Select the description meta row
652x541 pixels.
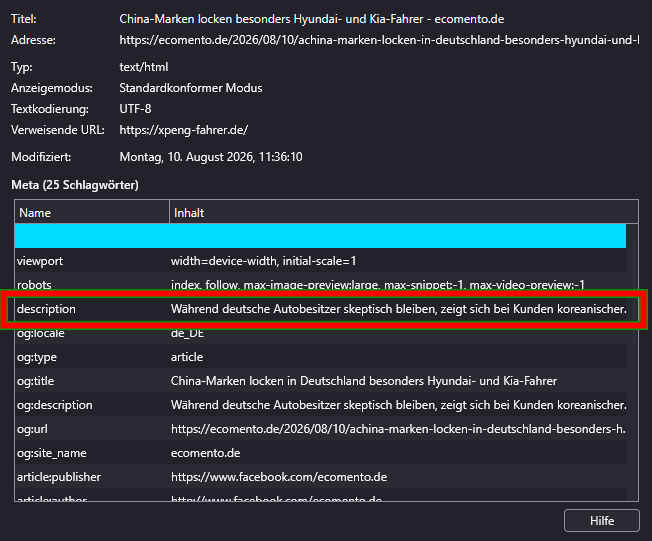pyautogui.click(x=320, y=309)
